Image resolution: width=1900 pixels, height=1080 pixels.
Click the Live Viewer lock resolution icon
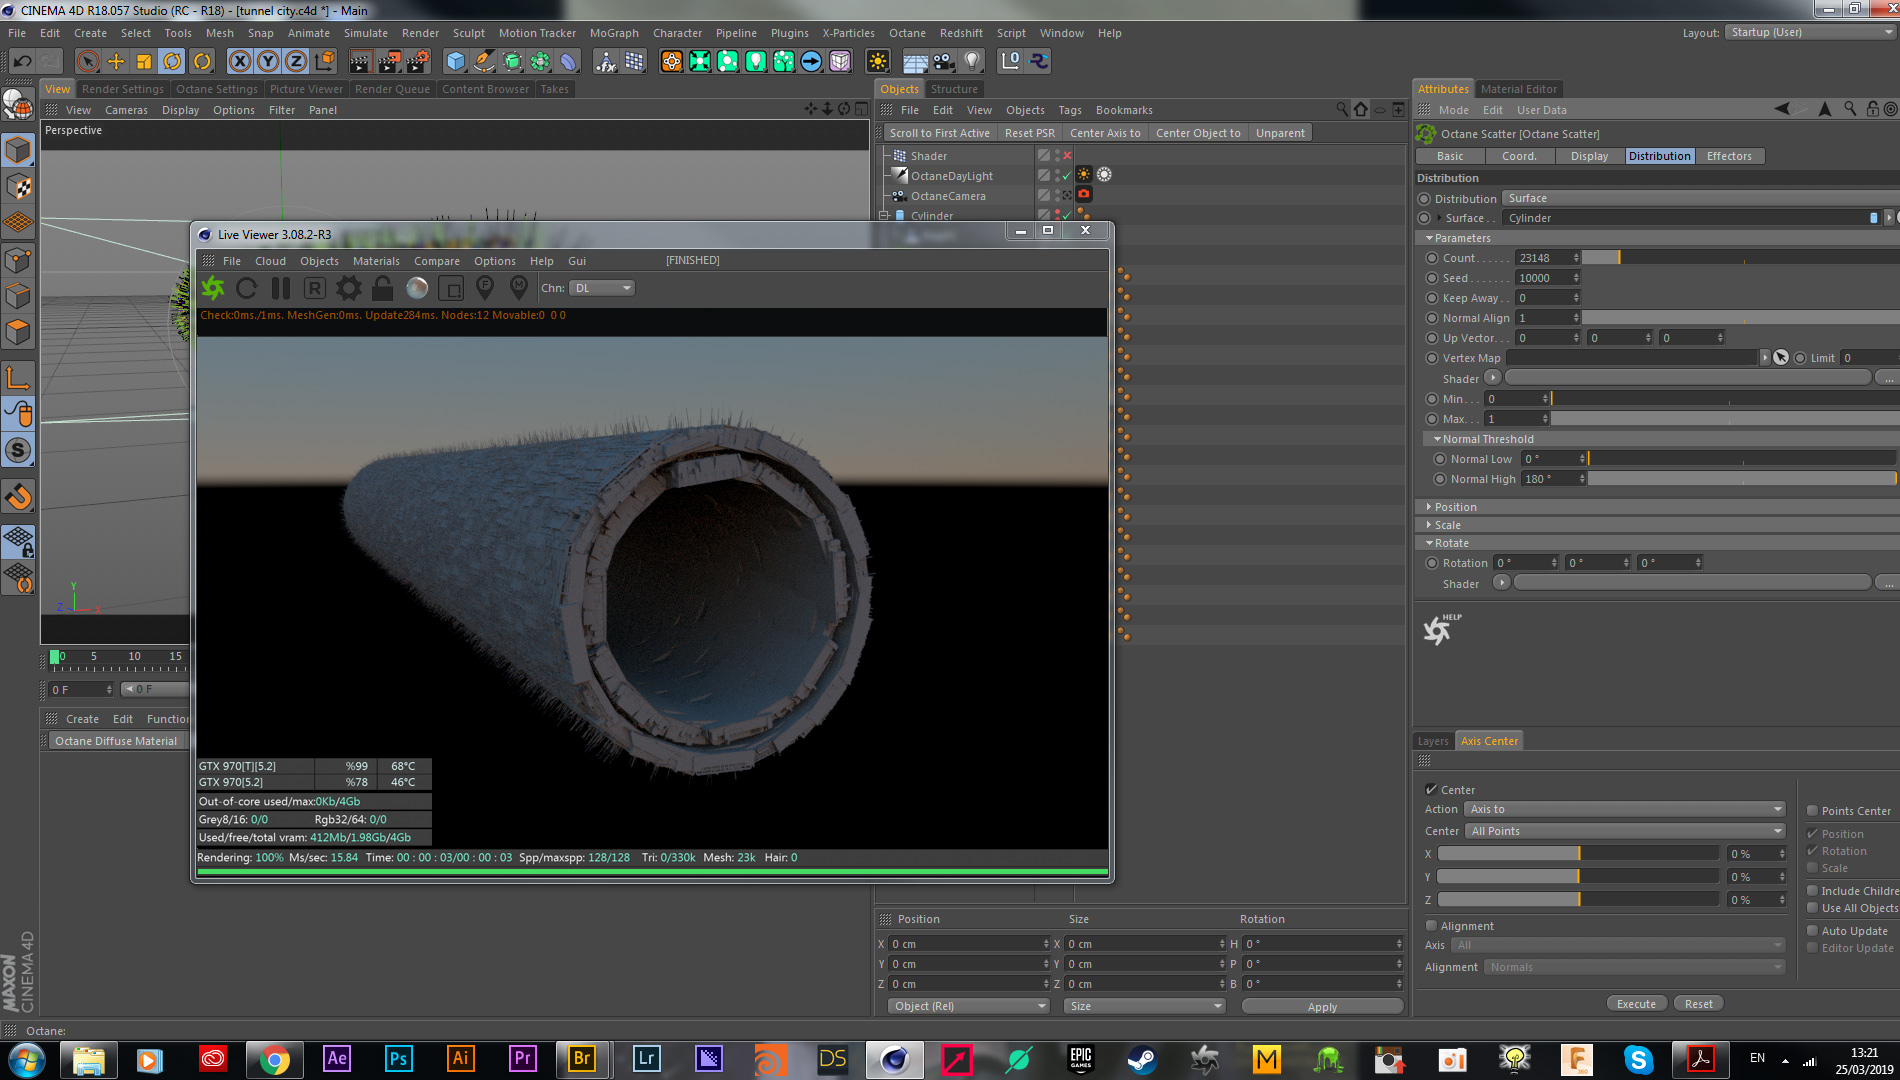pyautogui.click(x=382, y=289)
